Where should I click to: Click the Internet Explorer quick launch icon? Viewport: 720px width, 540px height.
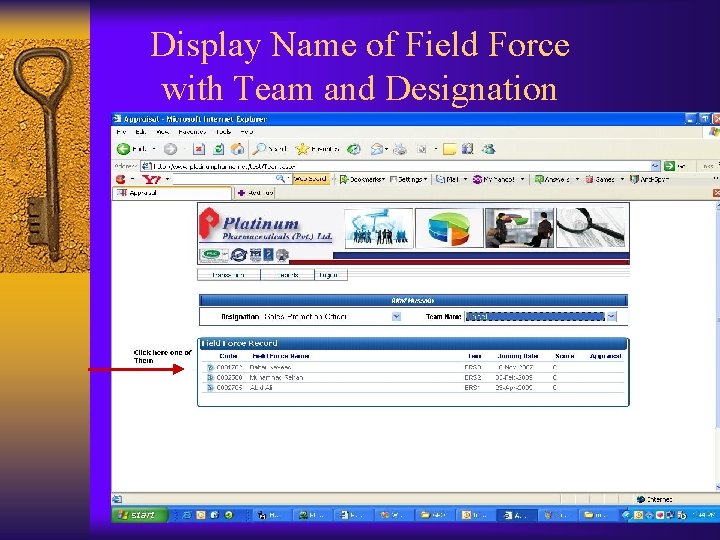click(187, 515)
